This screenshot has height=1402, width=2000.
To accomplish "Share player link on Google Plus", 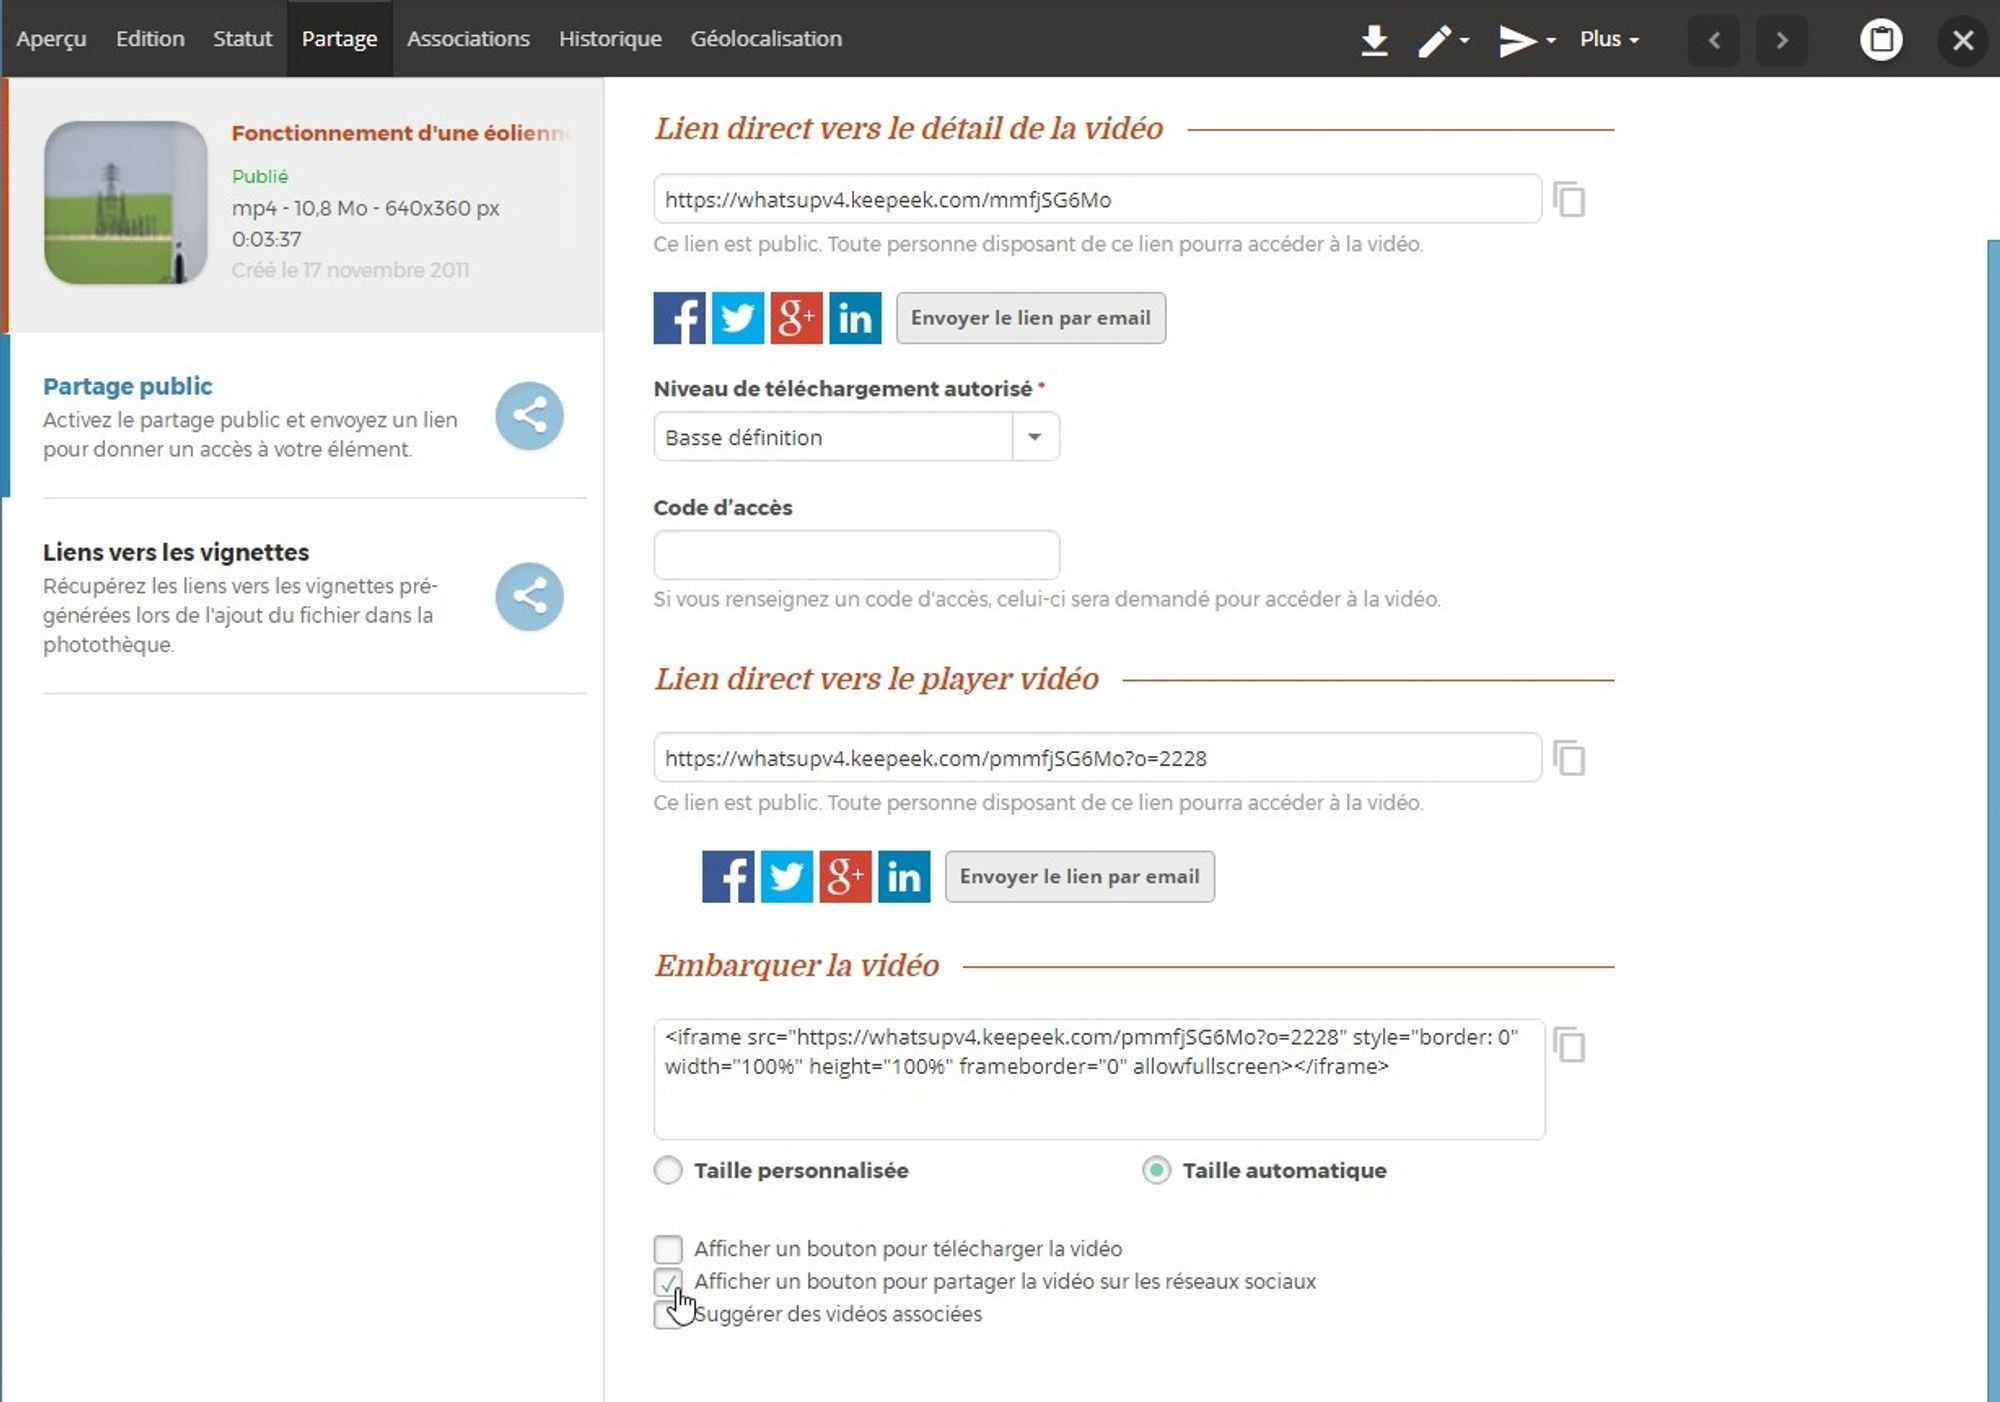I will pos(845,876).
